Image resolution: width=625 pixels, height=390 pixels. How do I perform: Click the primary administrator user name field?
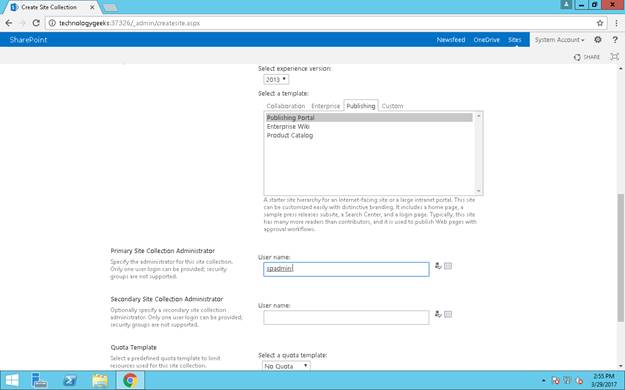click(346, 269)
